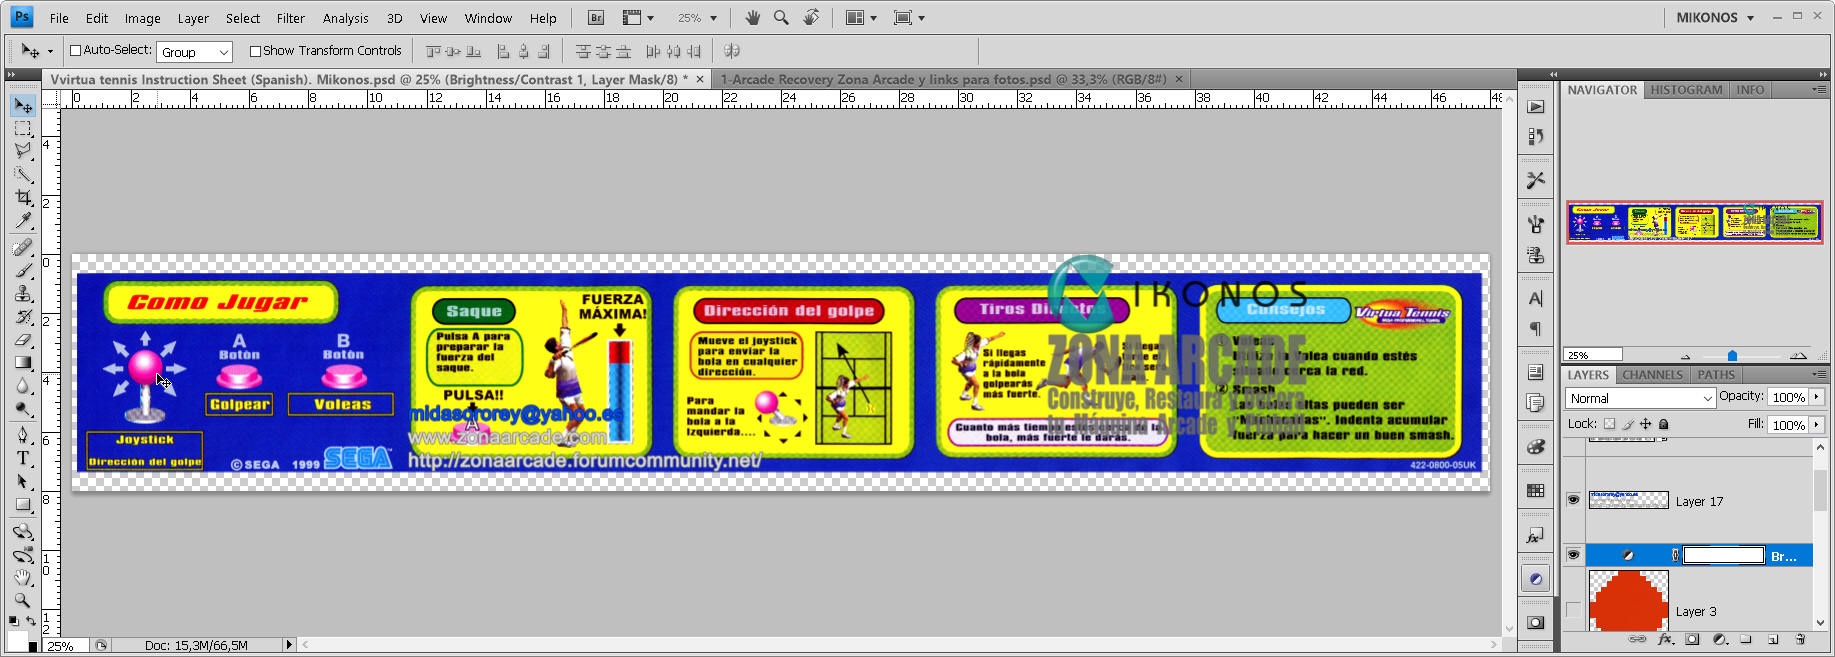Open the Paragraph panel icon
The height and width of the screenshot is (657, 1835).
[x=1536, y=328]
